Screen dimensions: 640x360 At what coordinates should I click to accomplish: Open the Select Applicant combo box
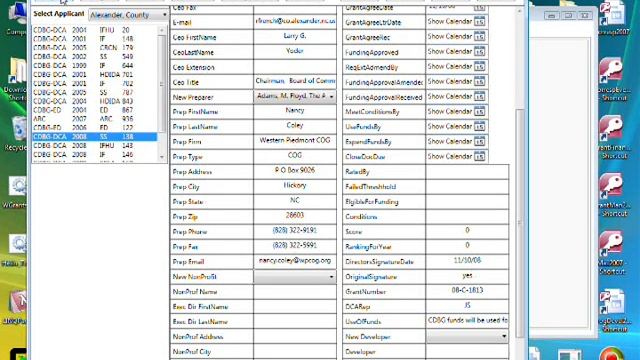point(128,15)
